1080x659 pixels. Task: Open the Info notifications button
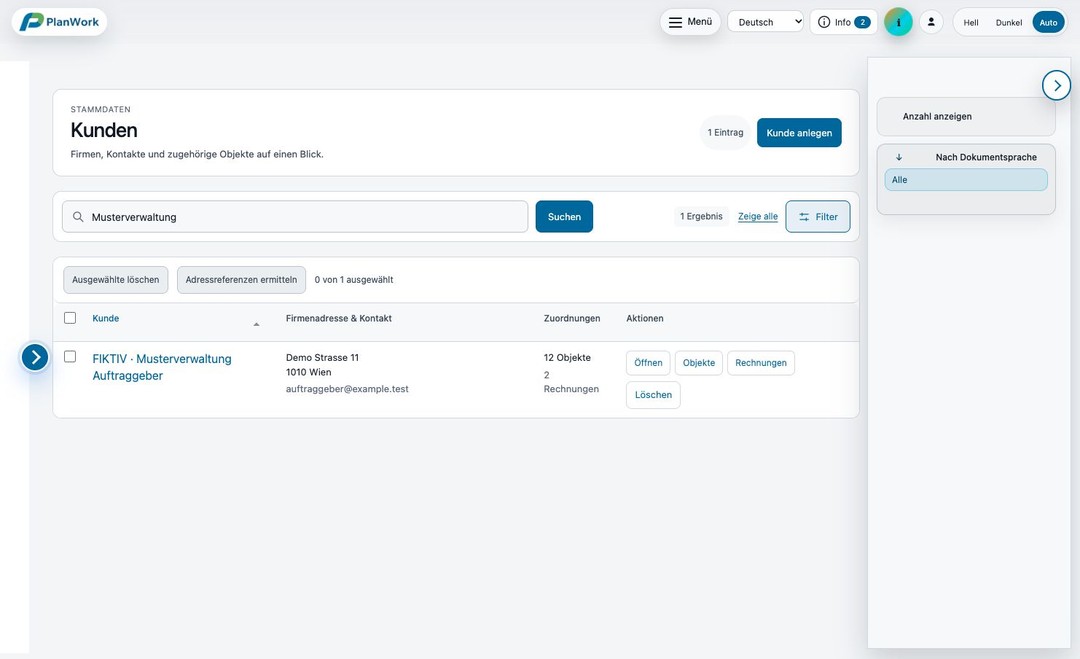coord(843,22)
